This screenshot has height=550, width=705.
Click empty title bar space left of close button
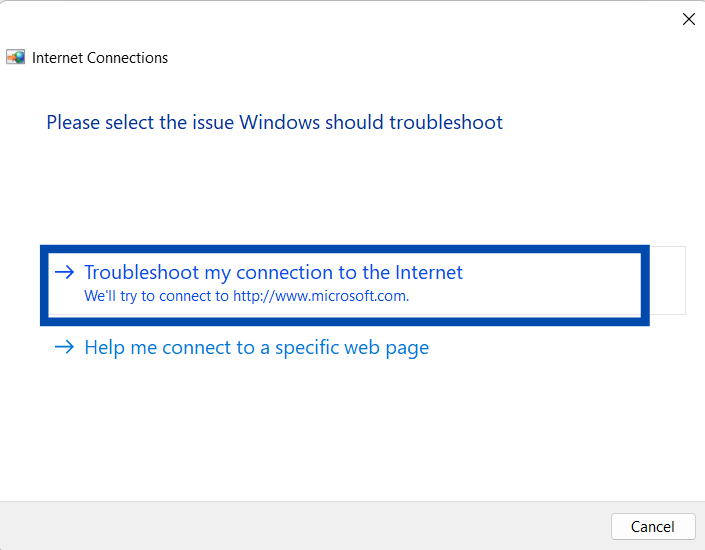(400, 19)
